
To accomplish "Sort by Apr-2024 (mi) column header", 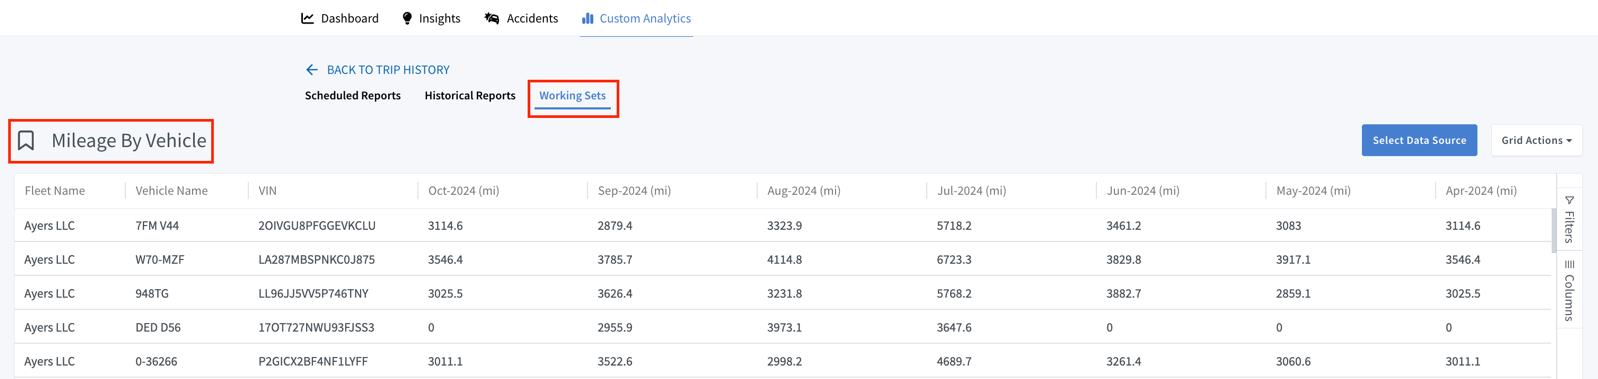I will 1482,191.
